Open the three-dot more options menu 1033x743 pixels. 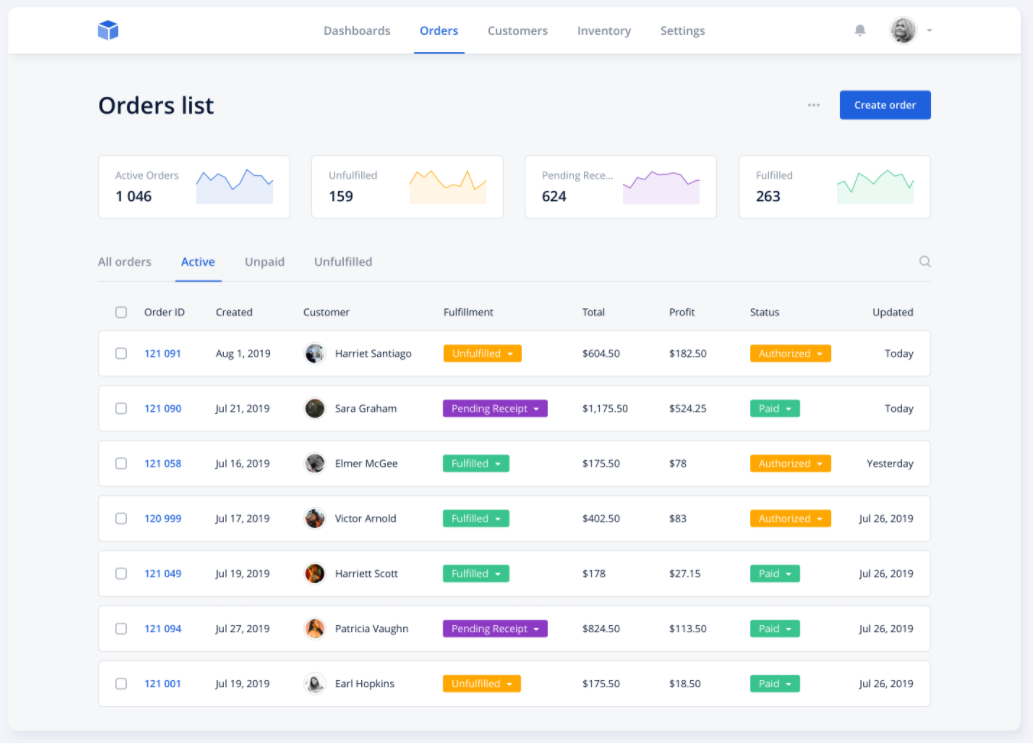(814, 105)
